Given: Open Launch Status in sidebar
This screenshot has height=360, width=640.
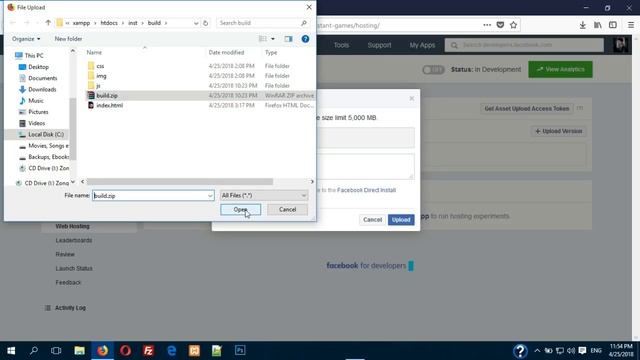Looking at the screenshot, I should (x=74, y=268).
